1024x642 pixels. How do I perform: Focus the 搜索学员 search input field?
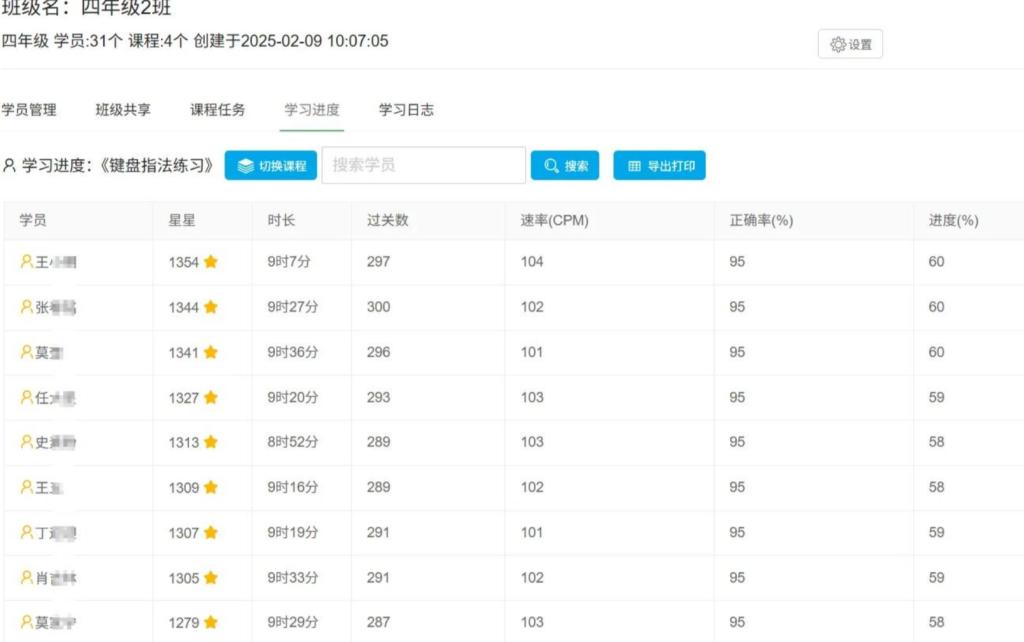pyautogui.click(x=423, y=165)
